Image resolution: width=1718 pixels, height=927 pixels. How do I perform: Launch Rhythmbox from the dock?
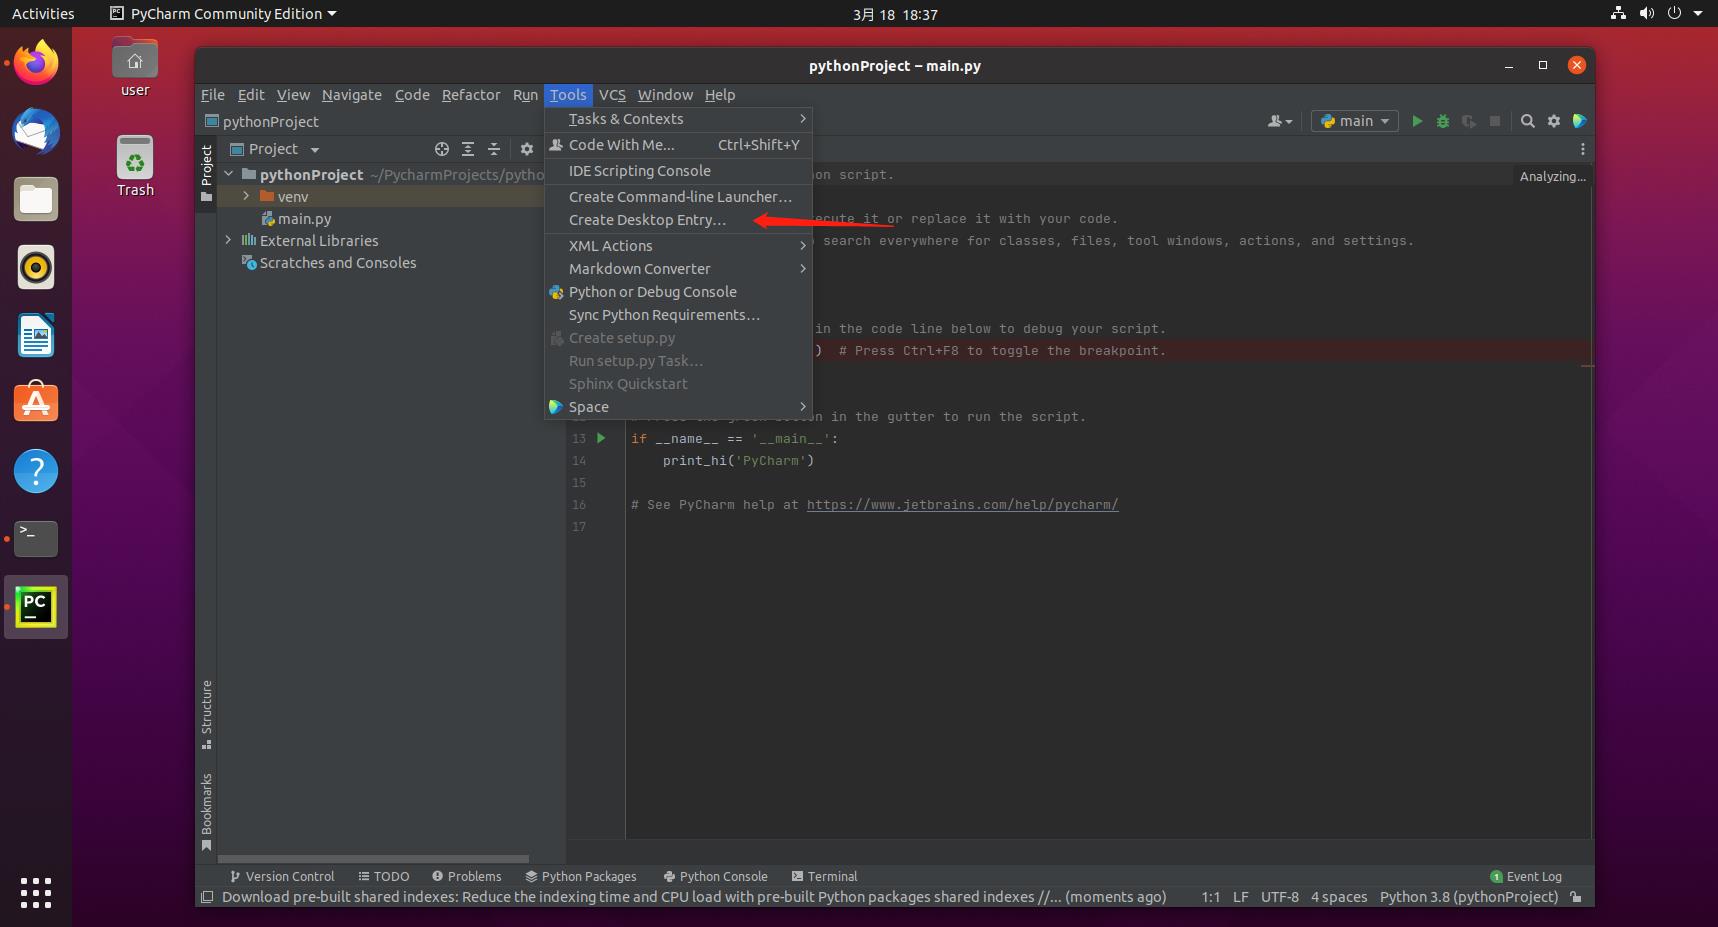click(x=36, y=267)
